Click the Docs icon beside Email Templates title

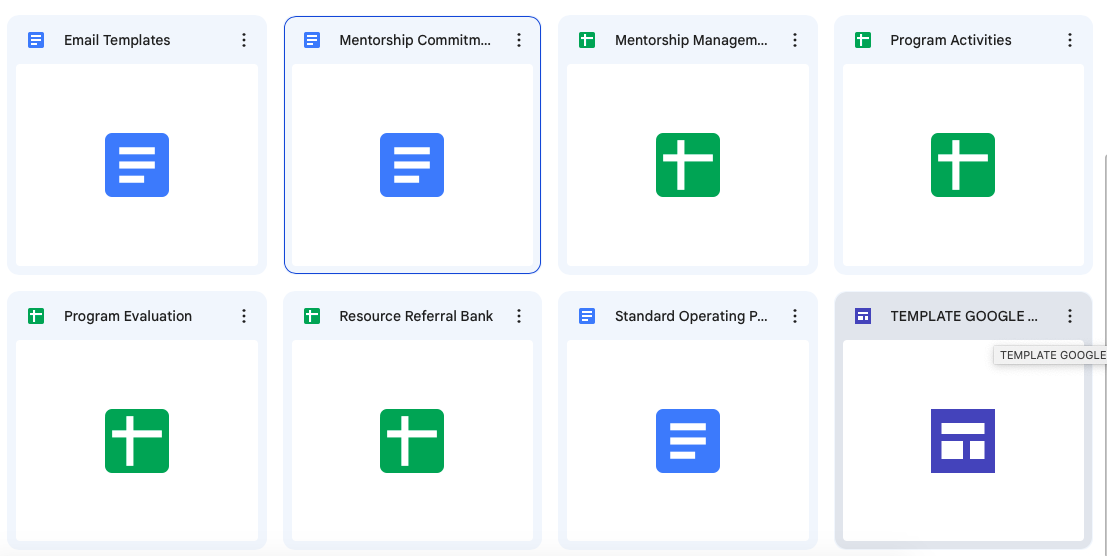point(36,40)
